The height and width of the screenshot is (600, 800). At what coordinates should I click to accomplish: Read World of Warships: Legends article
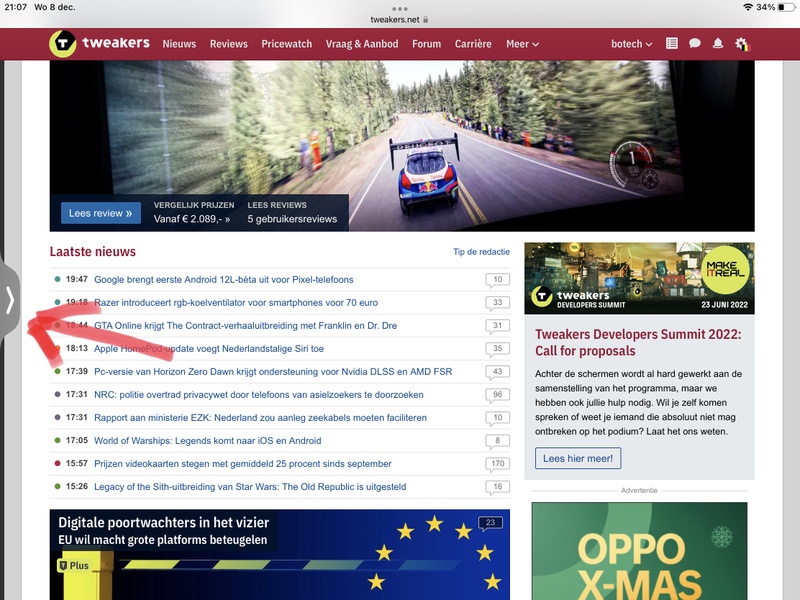click(x=208, y=440)
